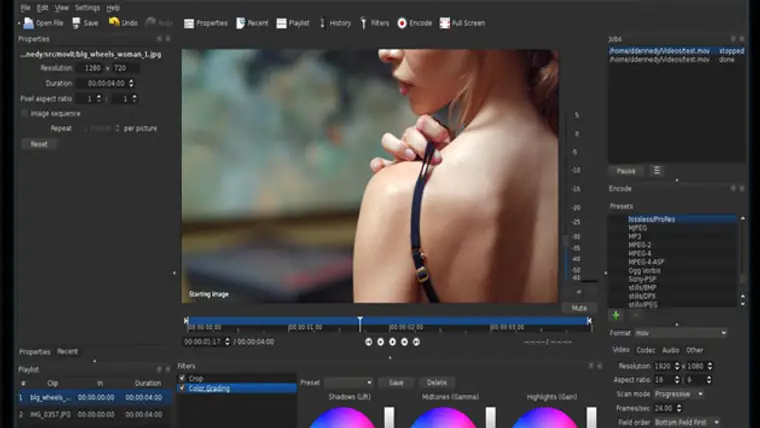Click the red Encode toolbar icon
This screenshot has height=428, width=760.
click(402, 23)
